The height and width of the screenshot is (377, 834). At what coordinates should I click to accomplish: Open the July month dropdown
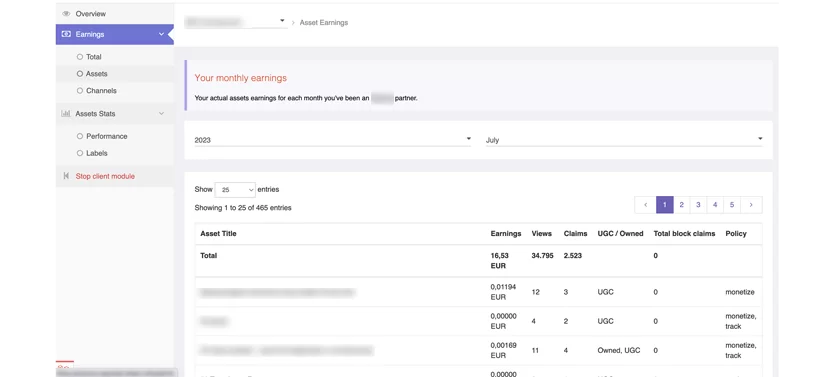[624, 140]
